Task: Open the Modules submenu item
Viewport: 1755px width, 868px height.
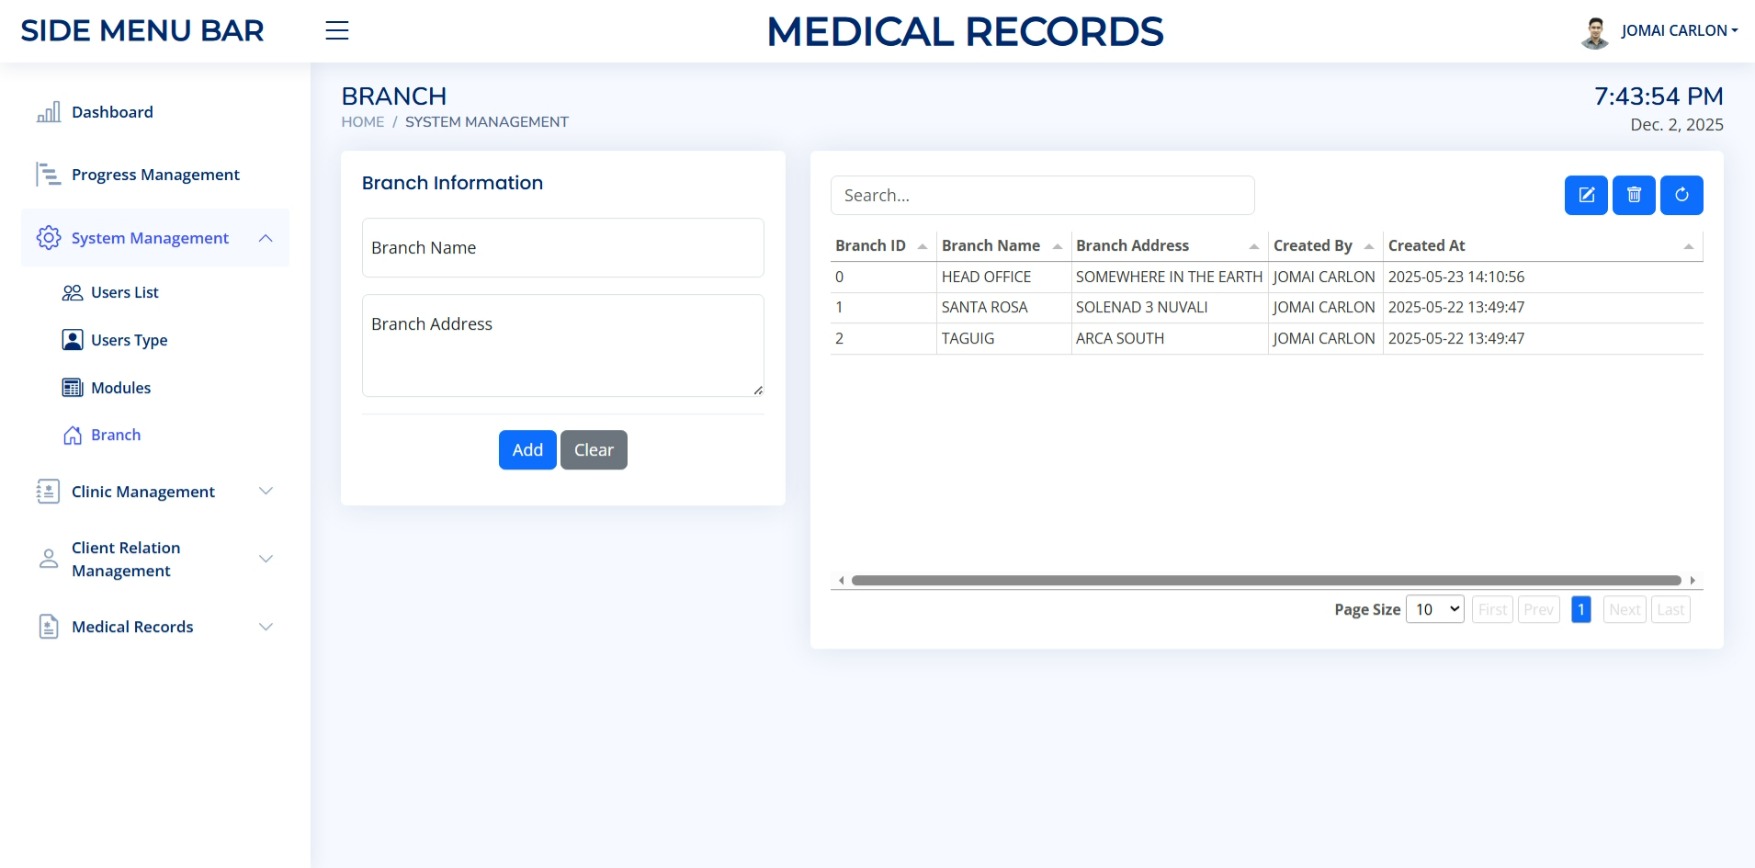Action: click(120, 388)
